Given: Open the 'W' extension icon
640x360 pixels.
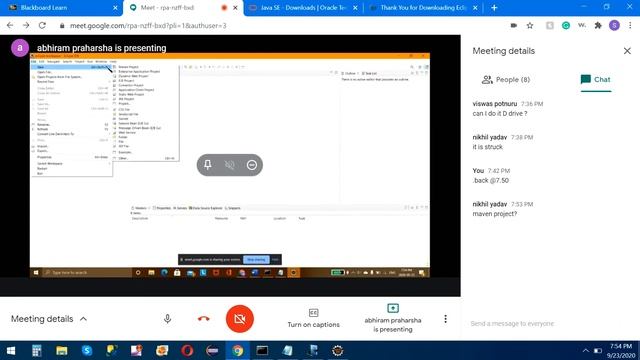Looking at the screenshot, I should pyautogui.click(x=582, y=25).
